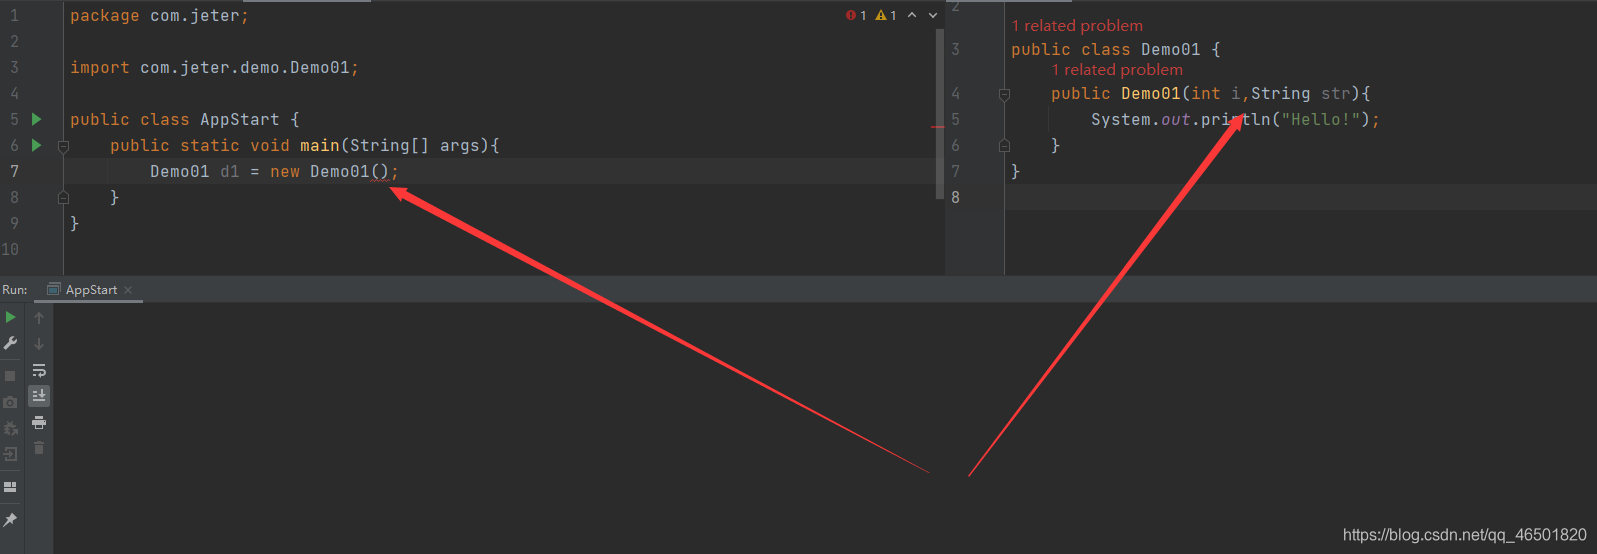Image resolution: width=1597 pixels, height=554 pixels.
Task: Click 'package com.jeter;' on line 1
Action: (x=159, y=16)
